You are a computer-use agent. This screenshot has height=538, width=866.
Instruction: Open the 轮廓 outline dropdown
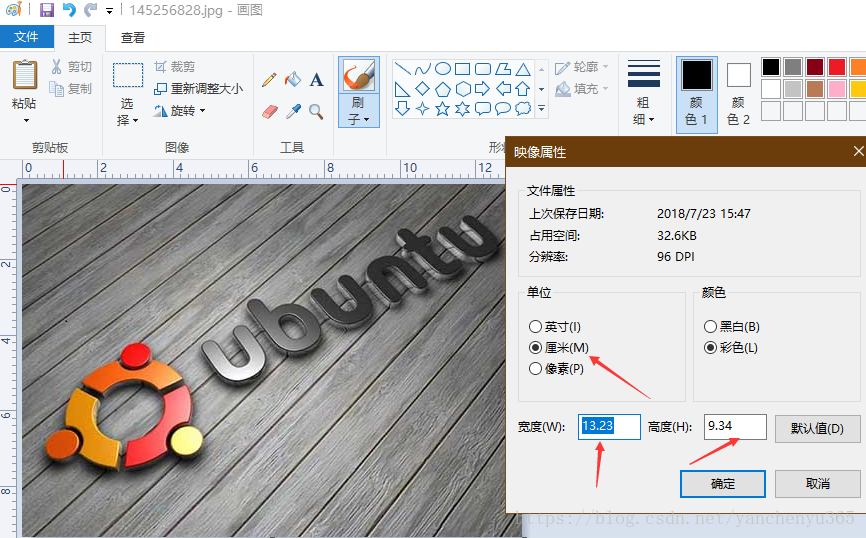(582, 67)
